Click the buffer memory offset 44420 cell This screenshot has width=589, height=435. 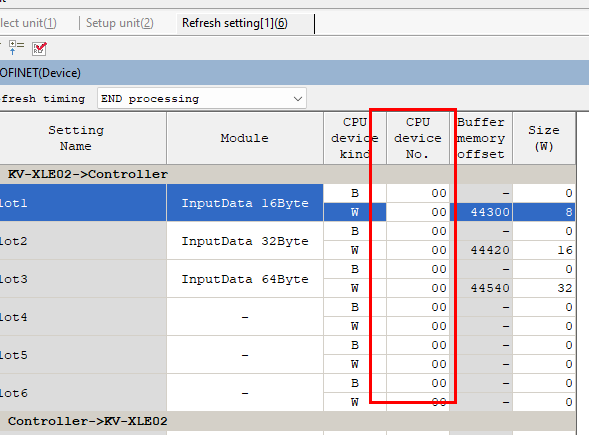click(481, 250)
